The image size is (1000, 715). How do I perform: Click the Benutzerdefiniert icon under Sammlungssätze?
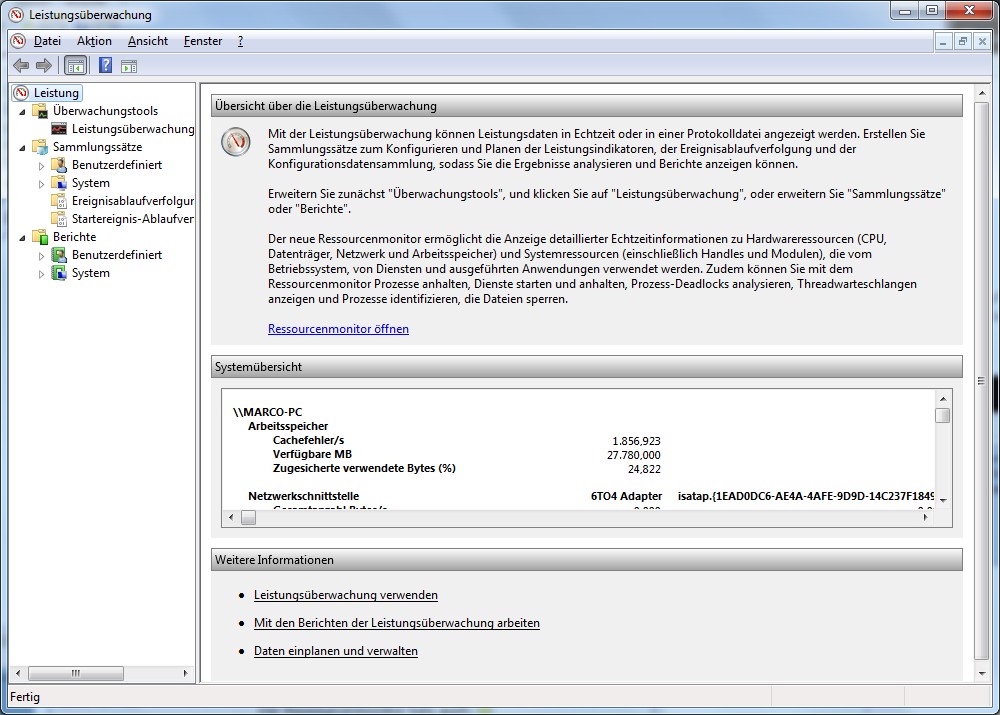pyautogui.click(x=59, y=165)
